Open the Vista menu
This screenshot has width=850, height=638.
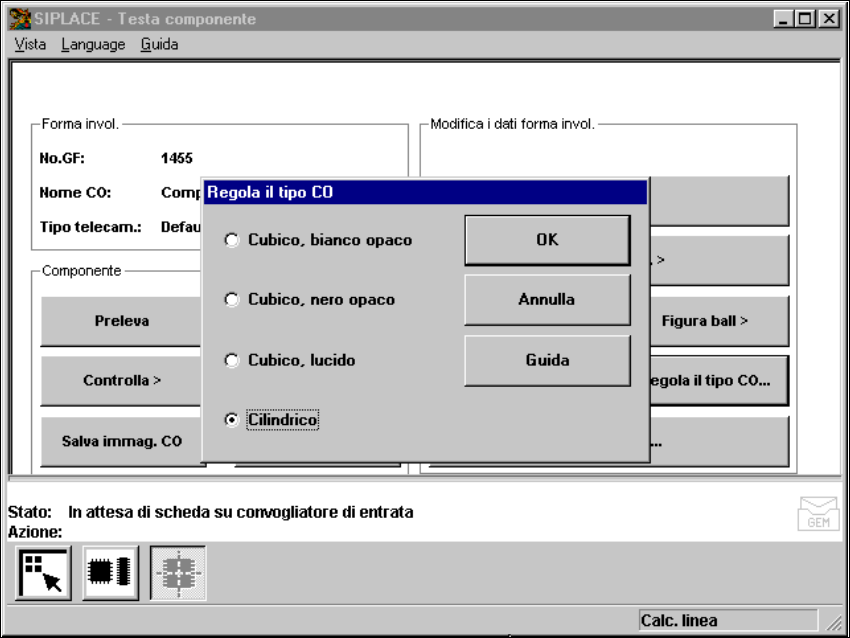coord(30,45)
